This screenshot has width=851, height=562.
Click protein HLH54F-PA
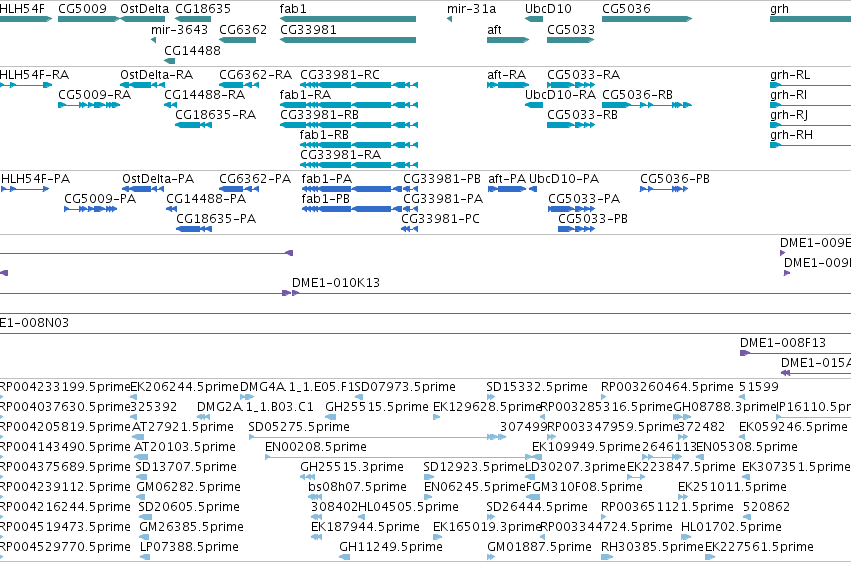point(36,178)
